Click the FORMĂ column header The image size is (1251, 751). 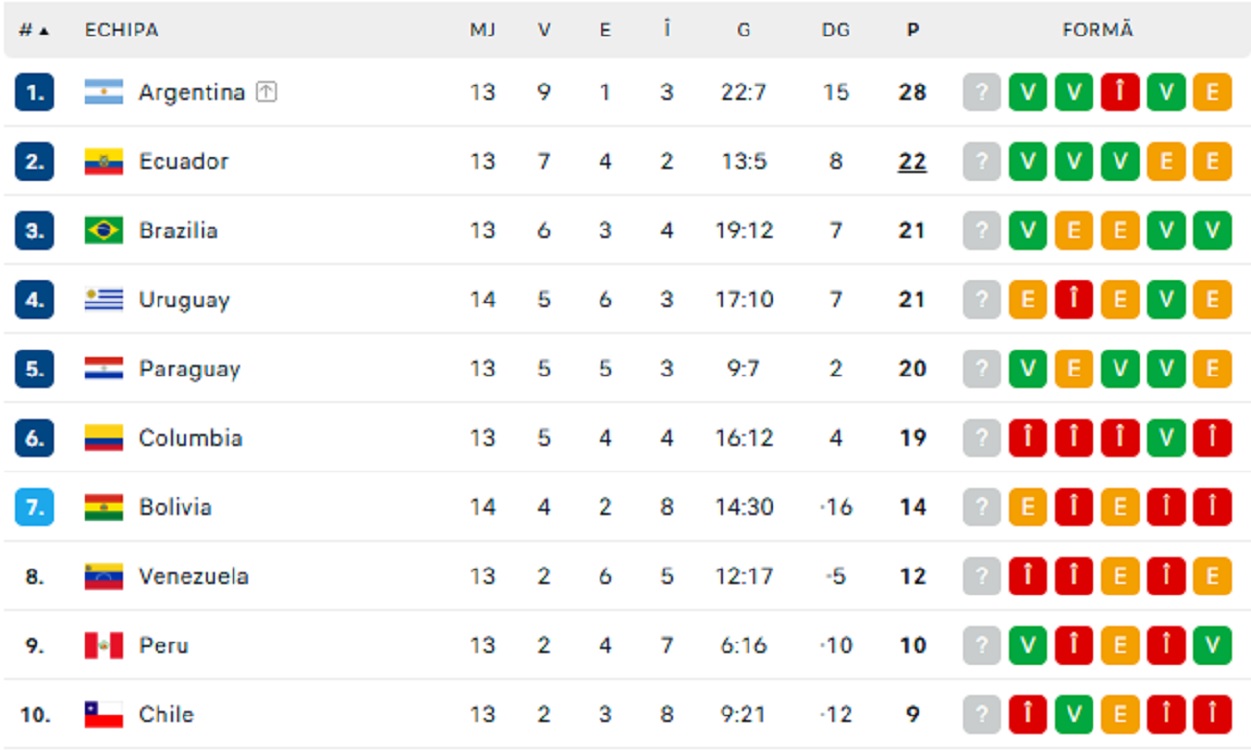point(1097,30)
